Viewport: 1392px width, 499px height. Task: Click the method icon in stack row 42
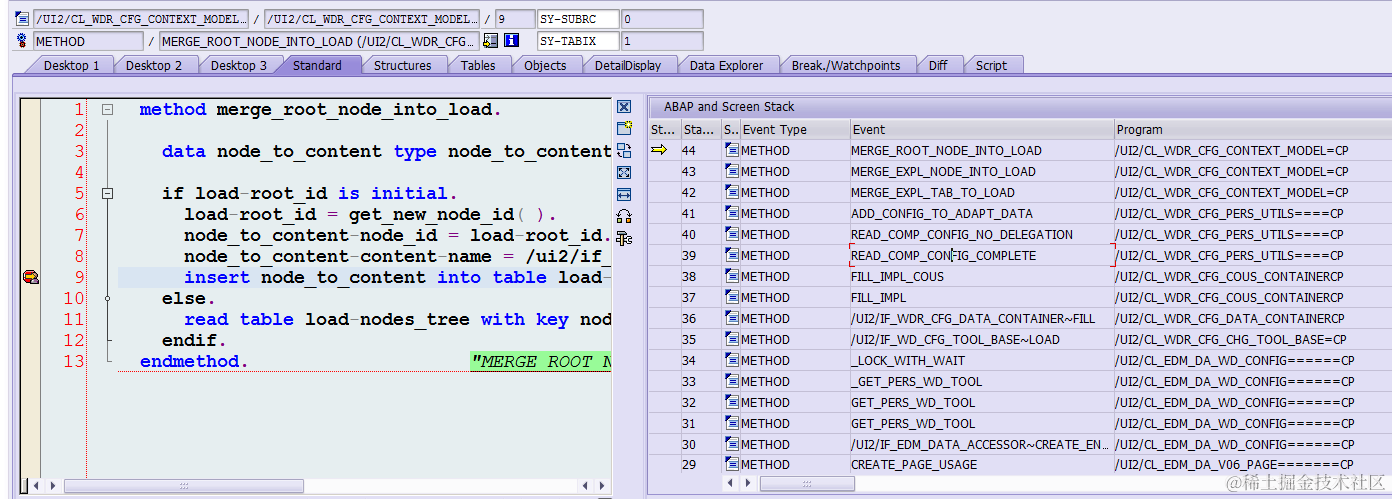point(732,193)
